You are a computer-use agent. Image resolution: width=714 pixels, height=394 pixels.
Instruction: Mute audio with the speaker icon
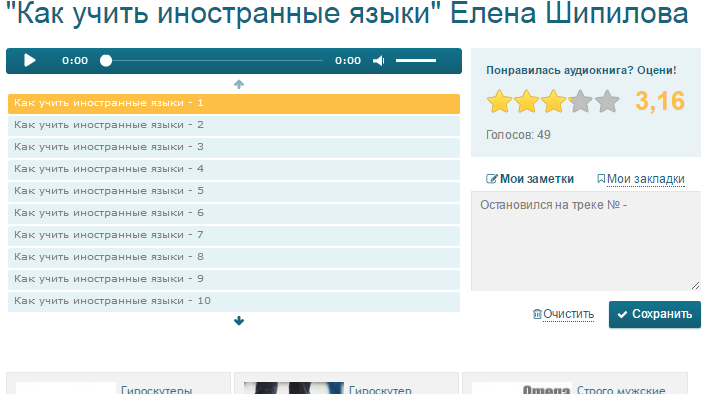tap(378, 61)
